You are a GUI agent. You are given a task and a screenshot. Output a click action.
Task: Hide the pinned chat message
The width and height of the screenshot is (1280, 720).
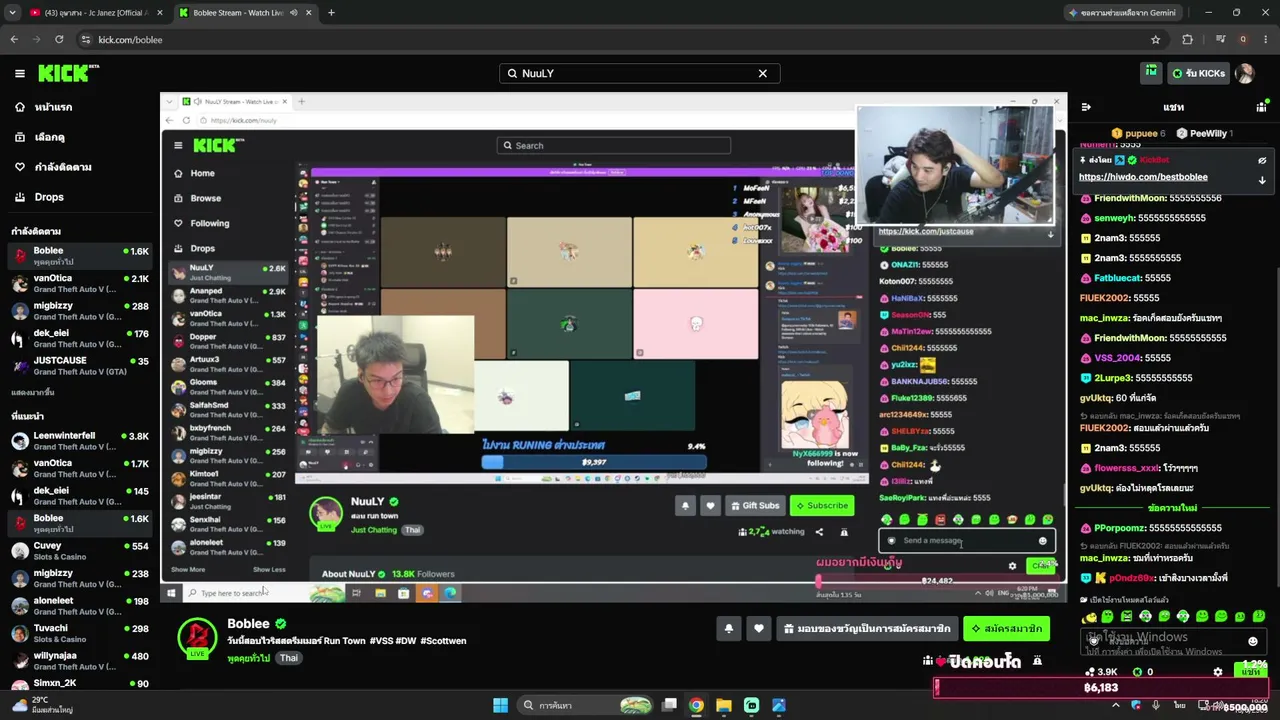(1262, 160)
